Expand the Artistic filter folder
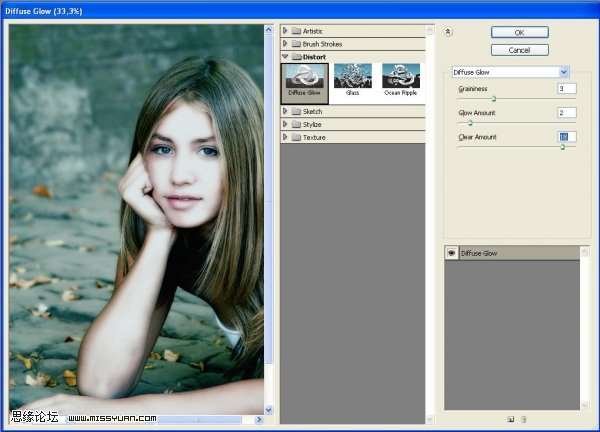Screen dimensions: 600x432 click(286, 31)
